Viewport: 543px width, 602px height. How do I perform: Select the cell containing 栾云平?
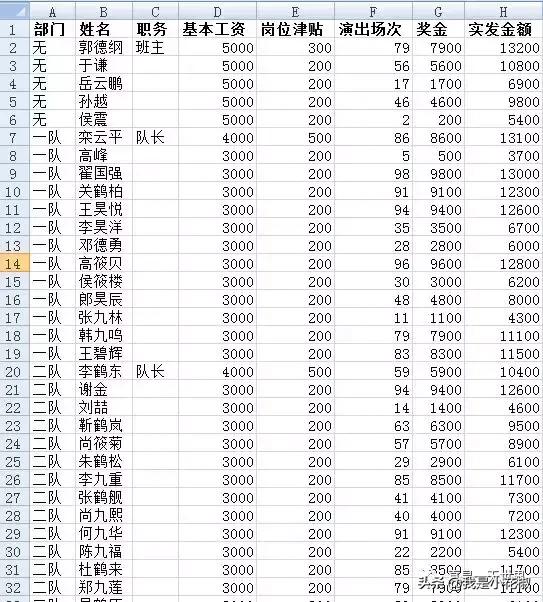coord(104,137)
